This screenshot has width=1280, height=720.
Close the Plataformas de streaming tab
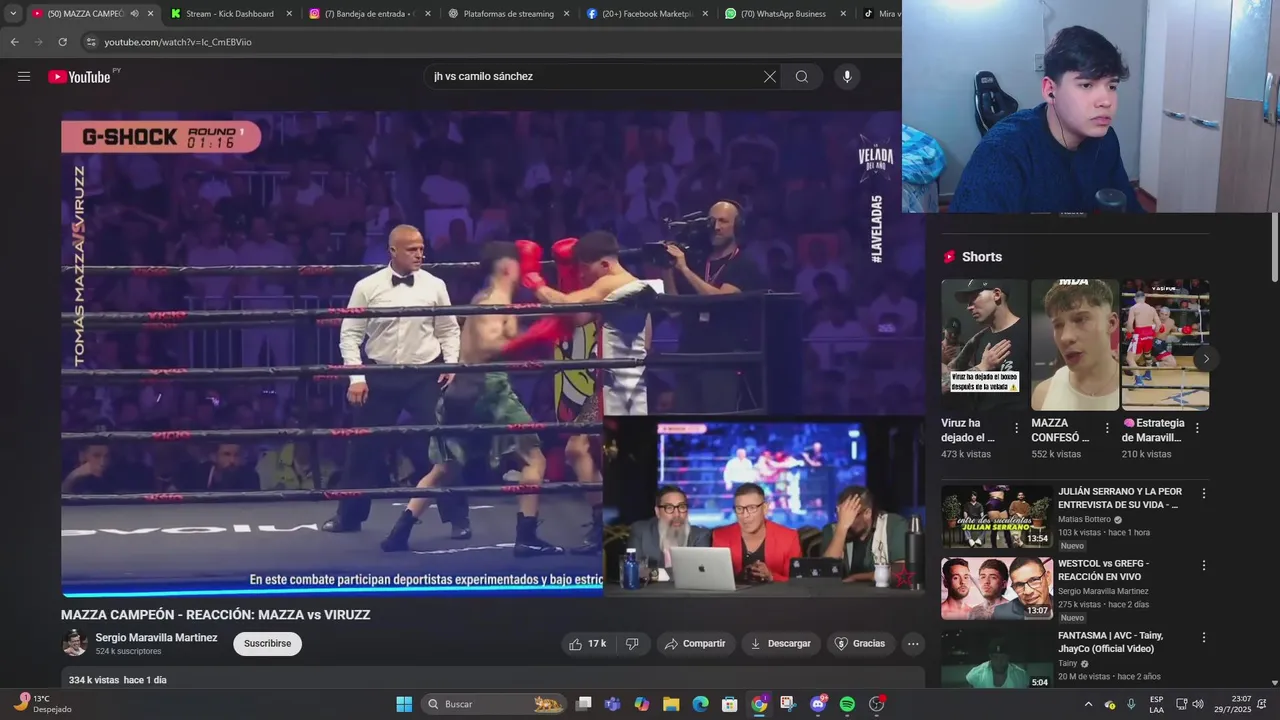click(x=566, y=14)
